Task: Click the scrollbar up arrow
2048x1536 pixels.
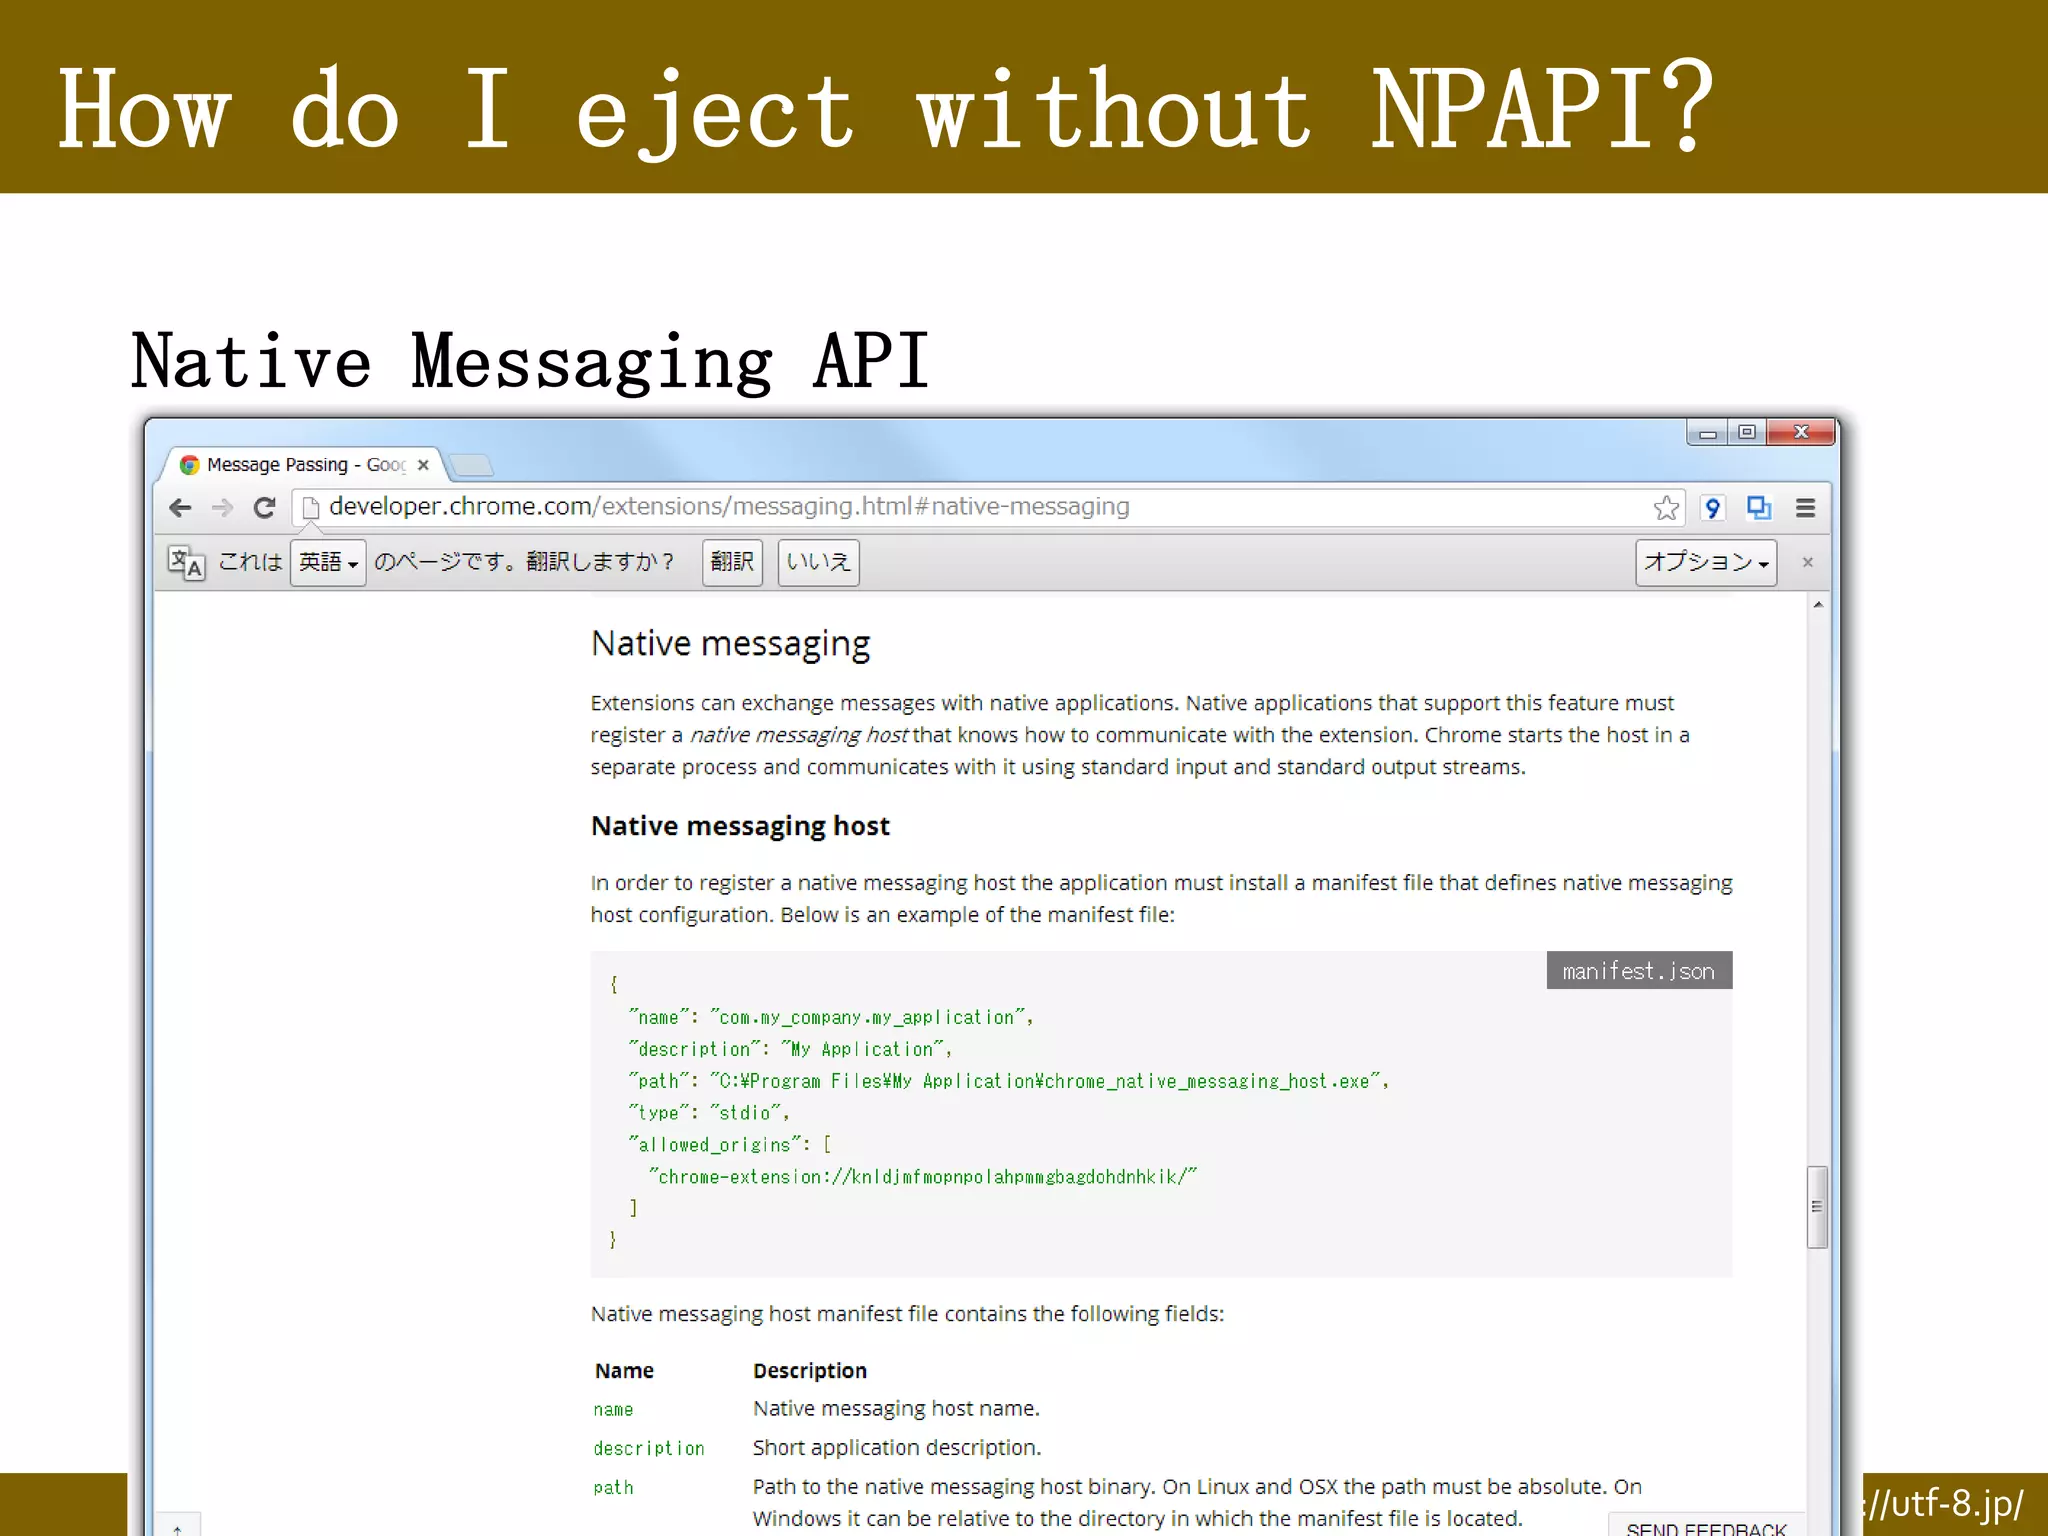Action: click(1818, 605)
